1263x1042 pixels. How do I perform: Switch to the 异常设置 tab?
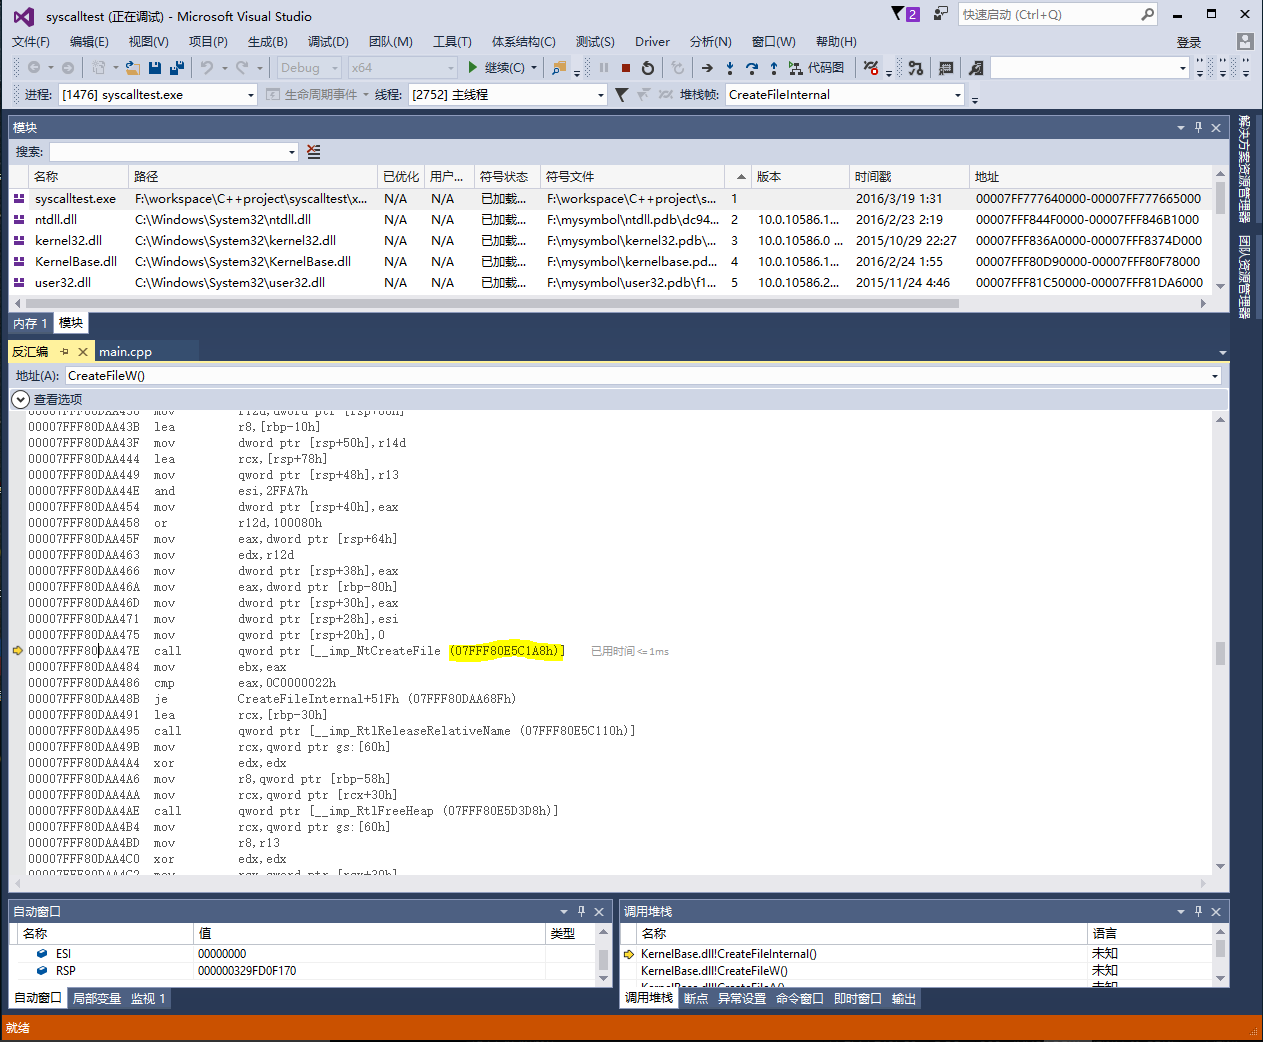[x=742, y=998]
